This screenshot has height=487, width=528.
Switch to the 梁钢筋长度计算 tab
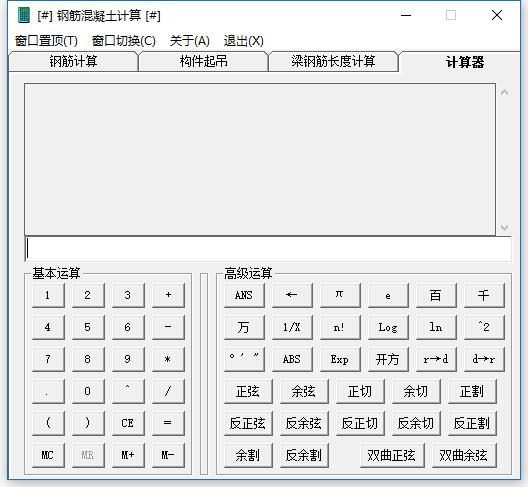[333, 62]
